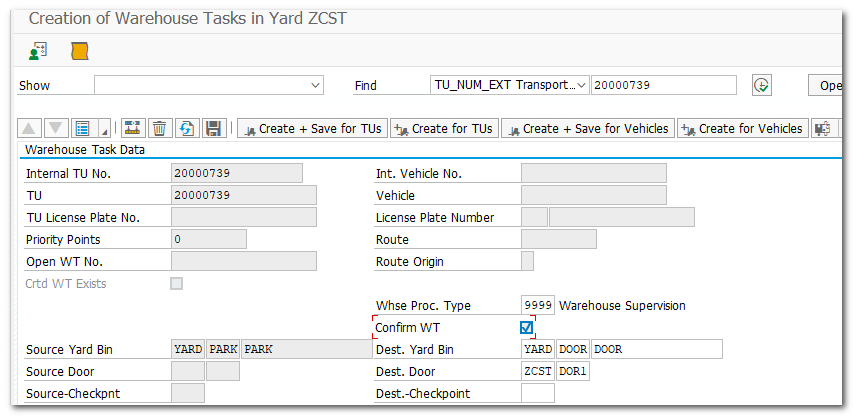
Task: Click the refresh icon in toolbar
Action: (x=186, y=128)
